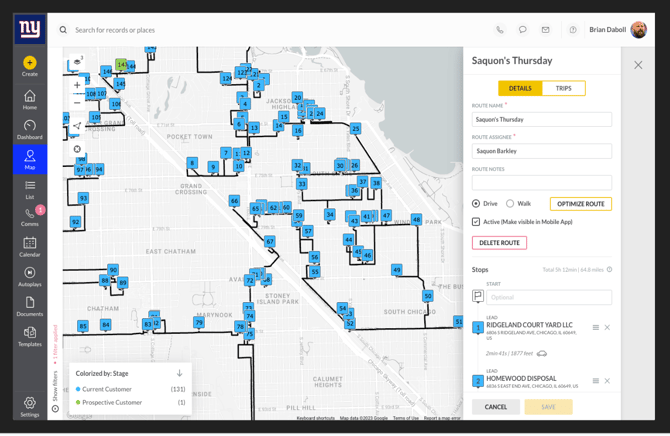Click the Route Assignee field
The width and height of the screenshot is (670, 436).
point(542,151)
